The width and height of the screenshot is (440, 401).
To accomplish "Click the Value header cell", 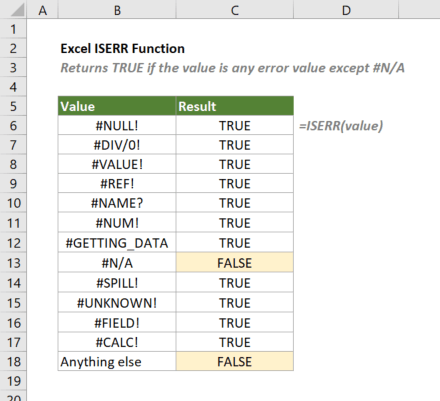I will (117, 106).
